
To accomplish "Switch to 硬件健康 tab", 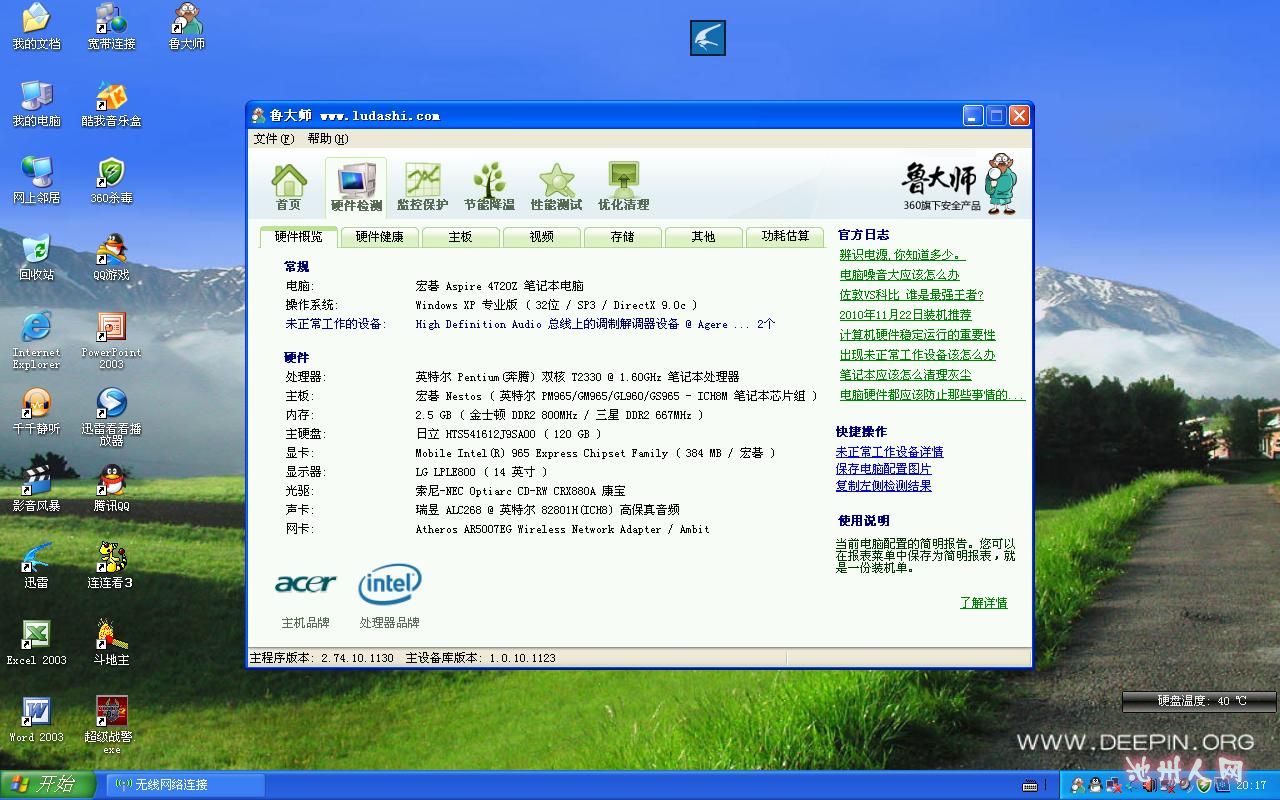I will [x=380, y=237].
